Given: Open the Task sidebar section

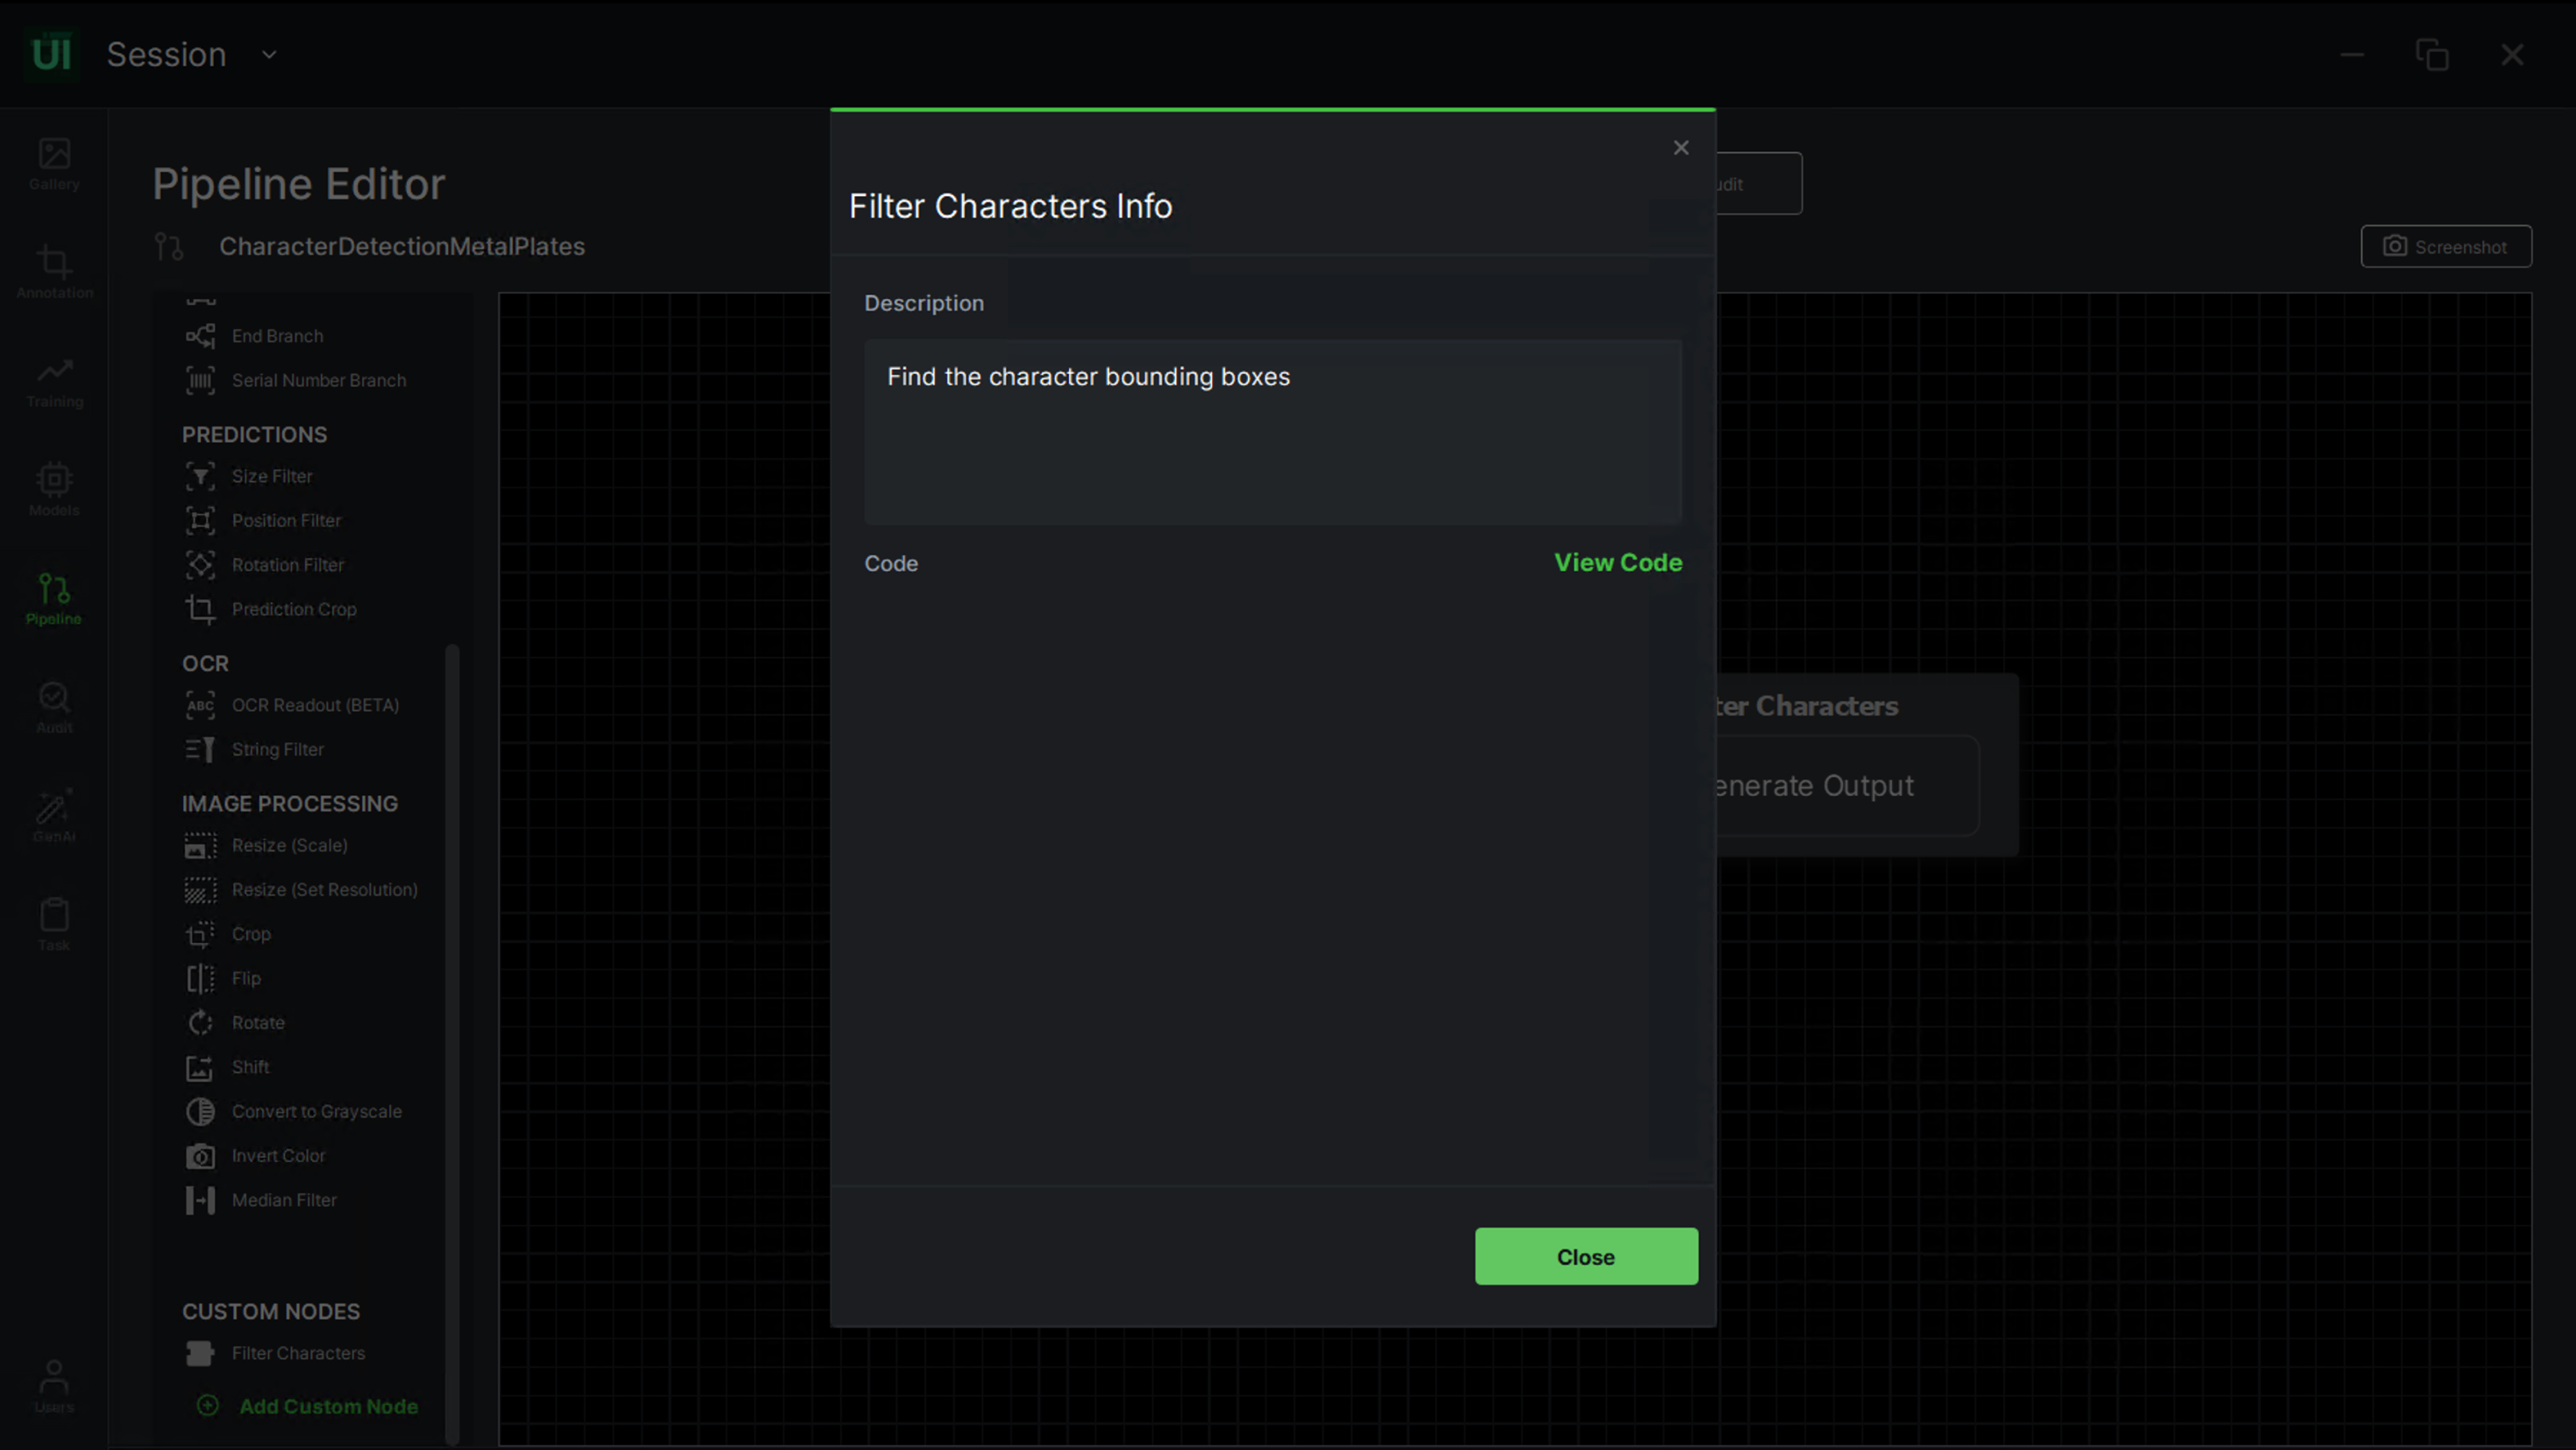Looking at the screenshot, I should (x=54, y=925).
